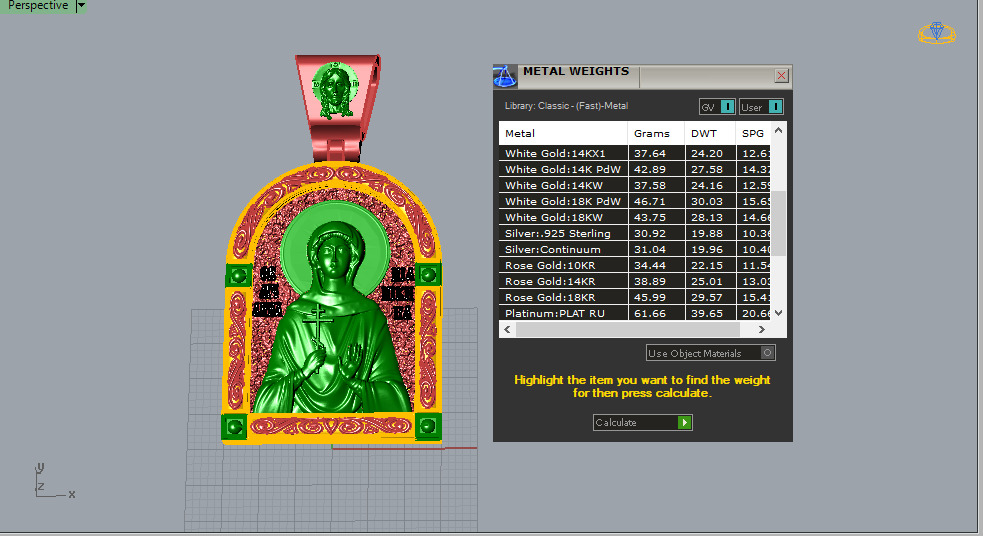Click the horizontal scroll left arrow
This screenshot has width=983, height=536.
(507, 329)
